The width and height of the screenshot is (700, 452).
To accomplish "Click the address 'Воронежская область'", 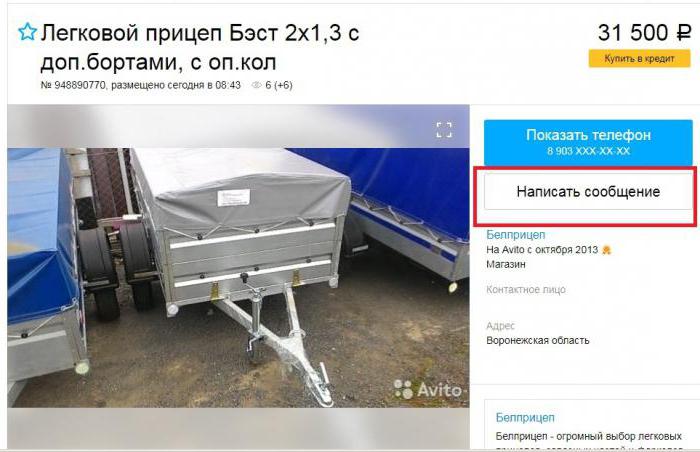I will (538, 340).
